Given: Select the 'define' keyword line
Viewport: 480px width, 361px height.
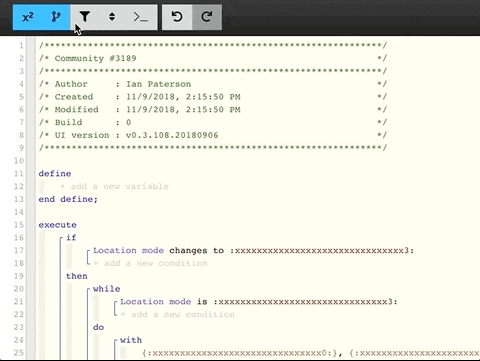Looking at the screenshot, I should coord(55,174).
